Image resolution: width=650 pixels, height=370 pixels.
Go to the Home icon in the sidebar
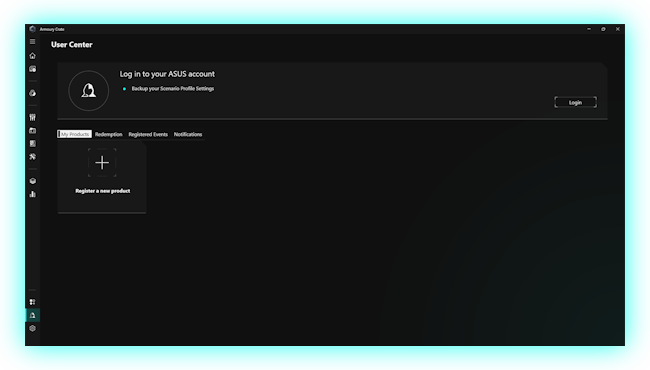(x=32, y=56)
